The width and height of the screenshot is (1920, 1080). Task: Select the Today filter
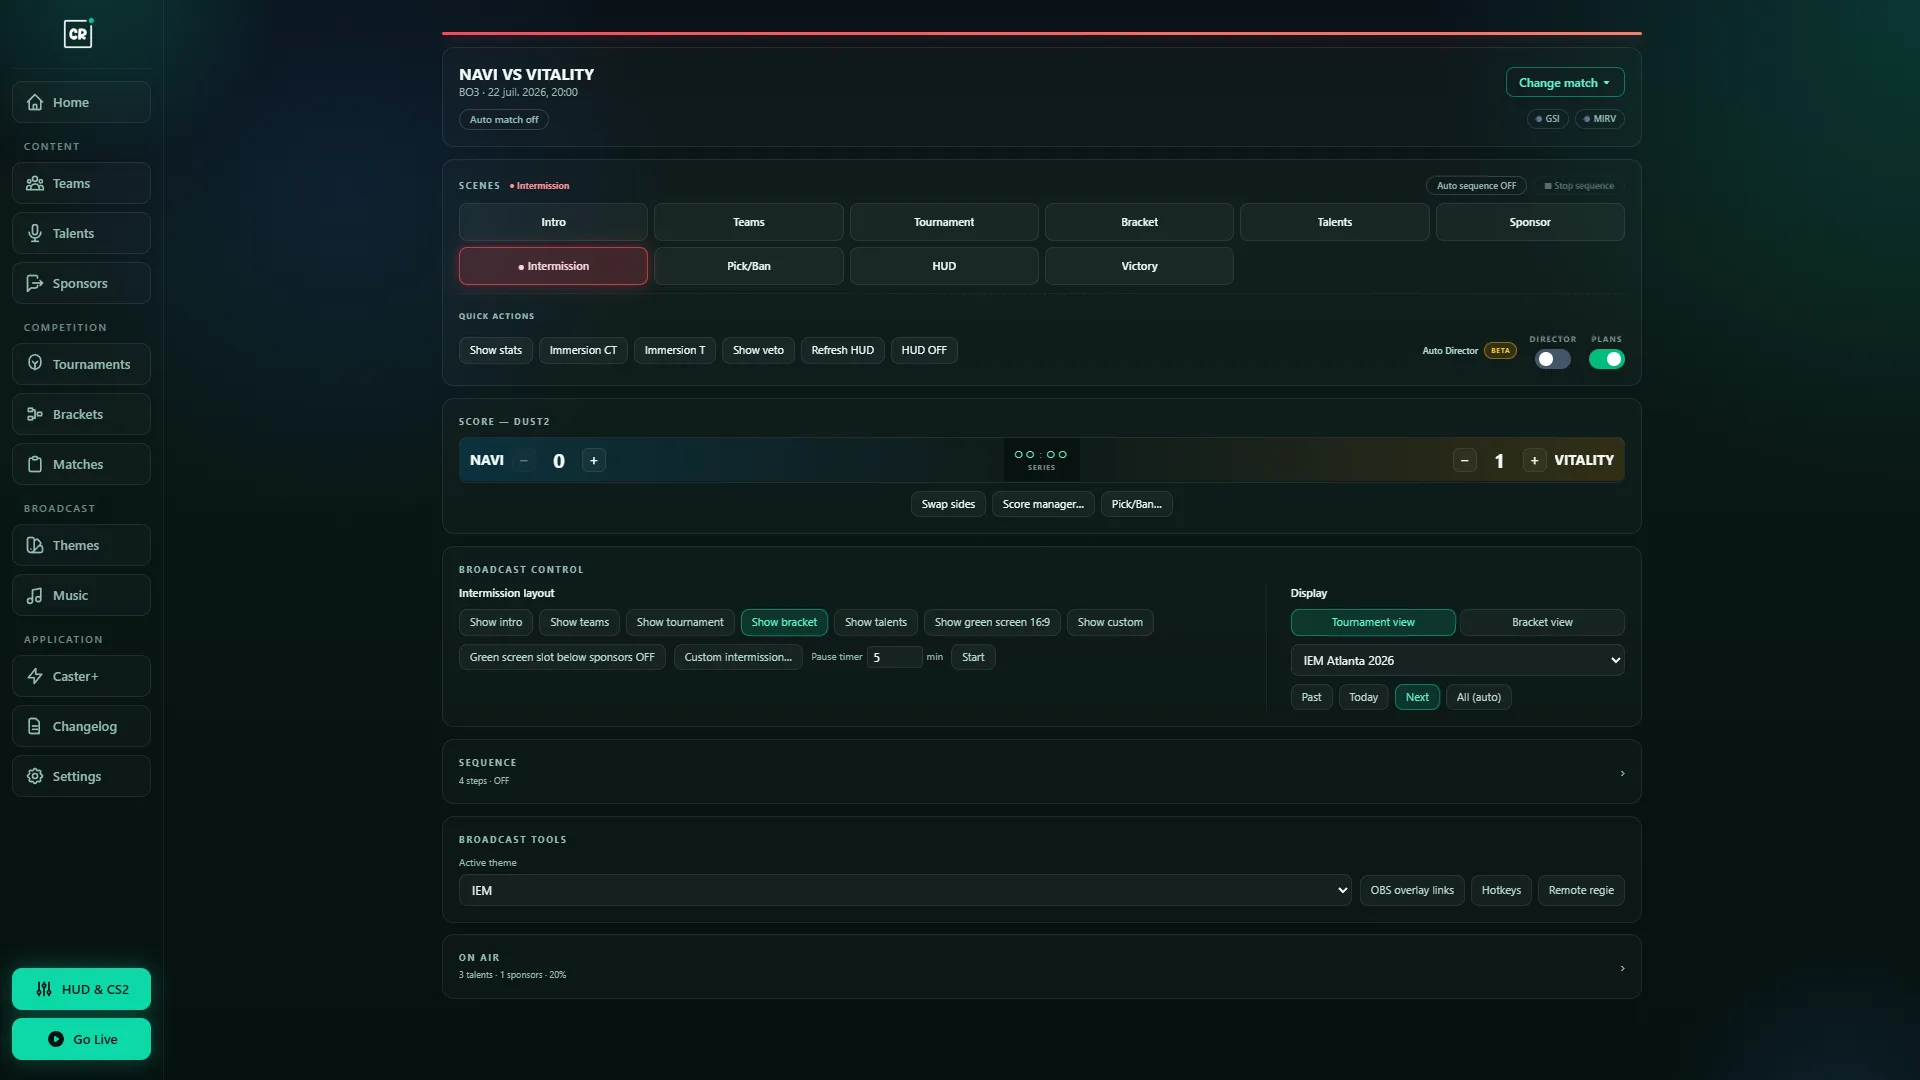click(x=1363, y=697)
